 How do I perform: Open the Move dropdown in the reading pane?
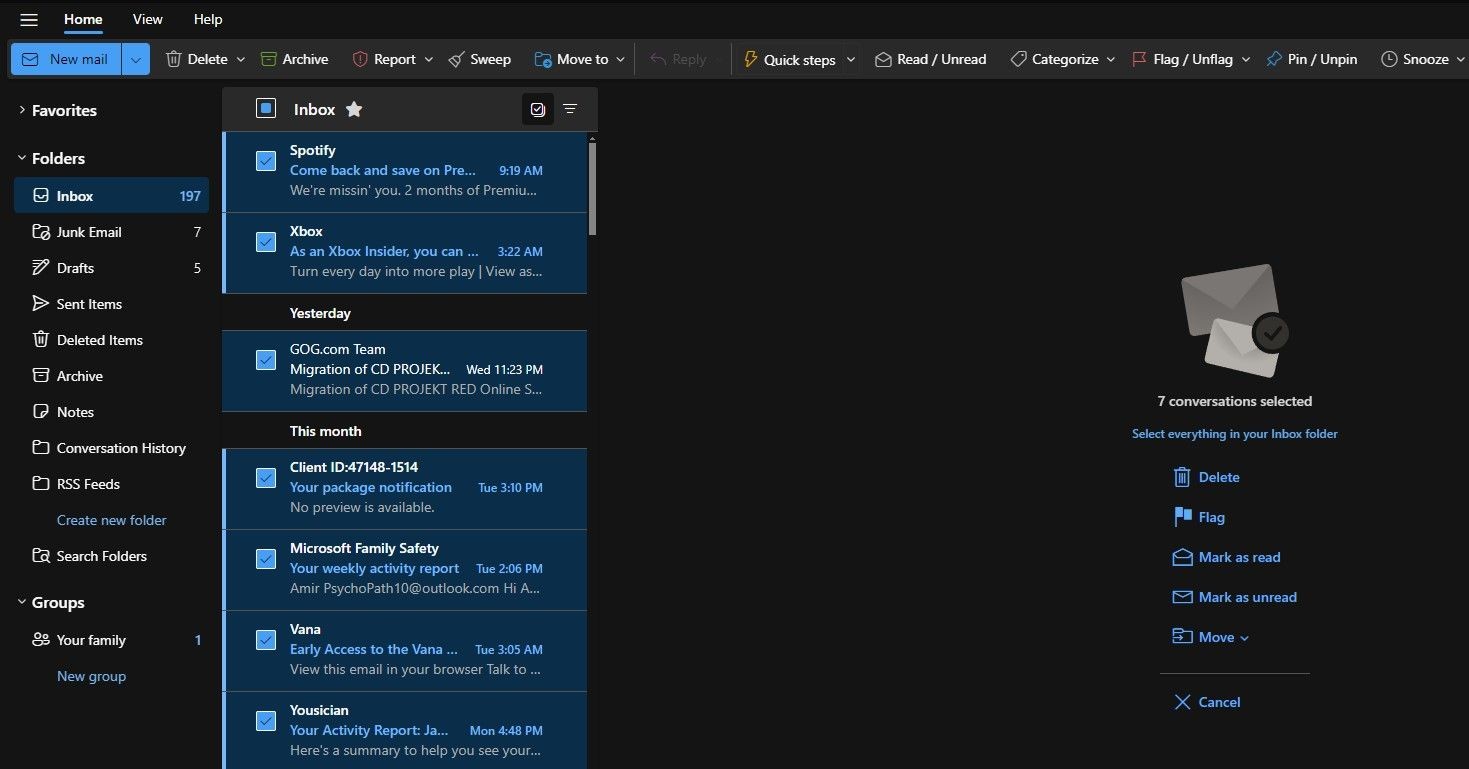[x=1211, y=637]
